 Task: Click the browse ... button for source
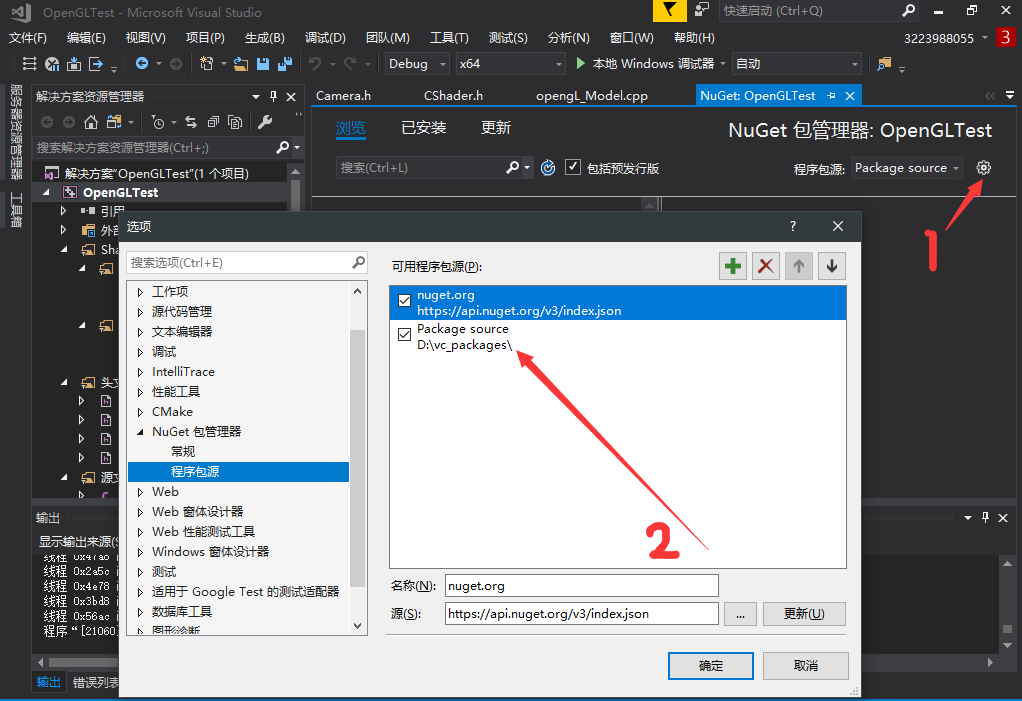pos(740,614)
